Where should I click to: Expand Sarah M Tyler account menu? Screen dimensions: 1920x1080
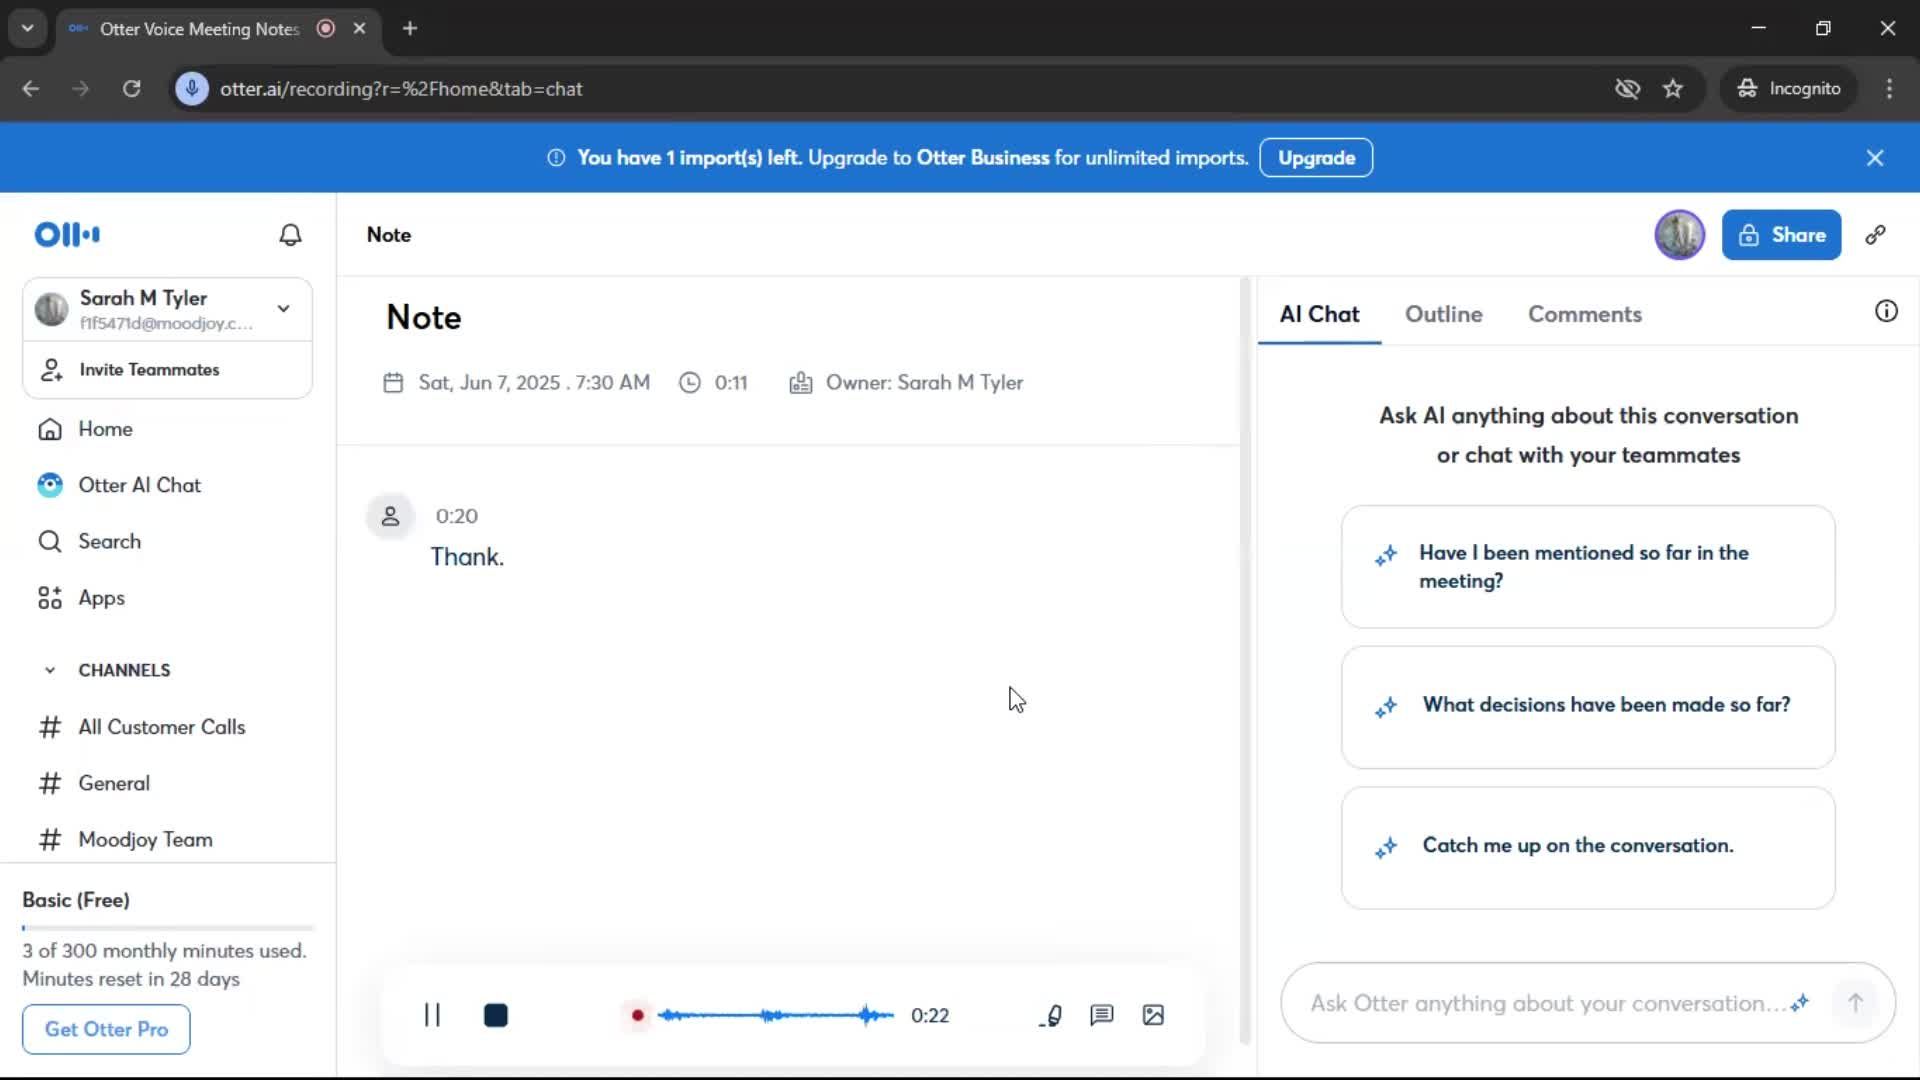[284, 309]
